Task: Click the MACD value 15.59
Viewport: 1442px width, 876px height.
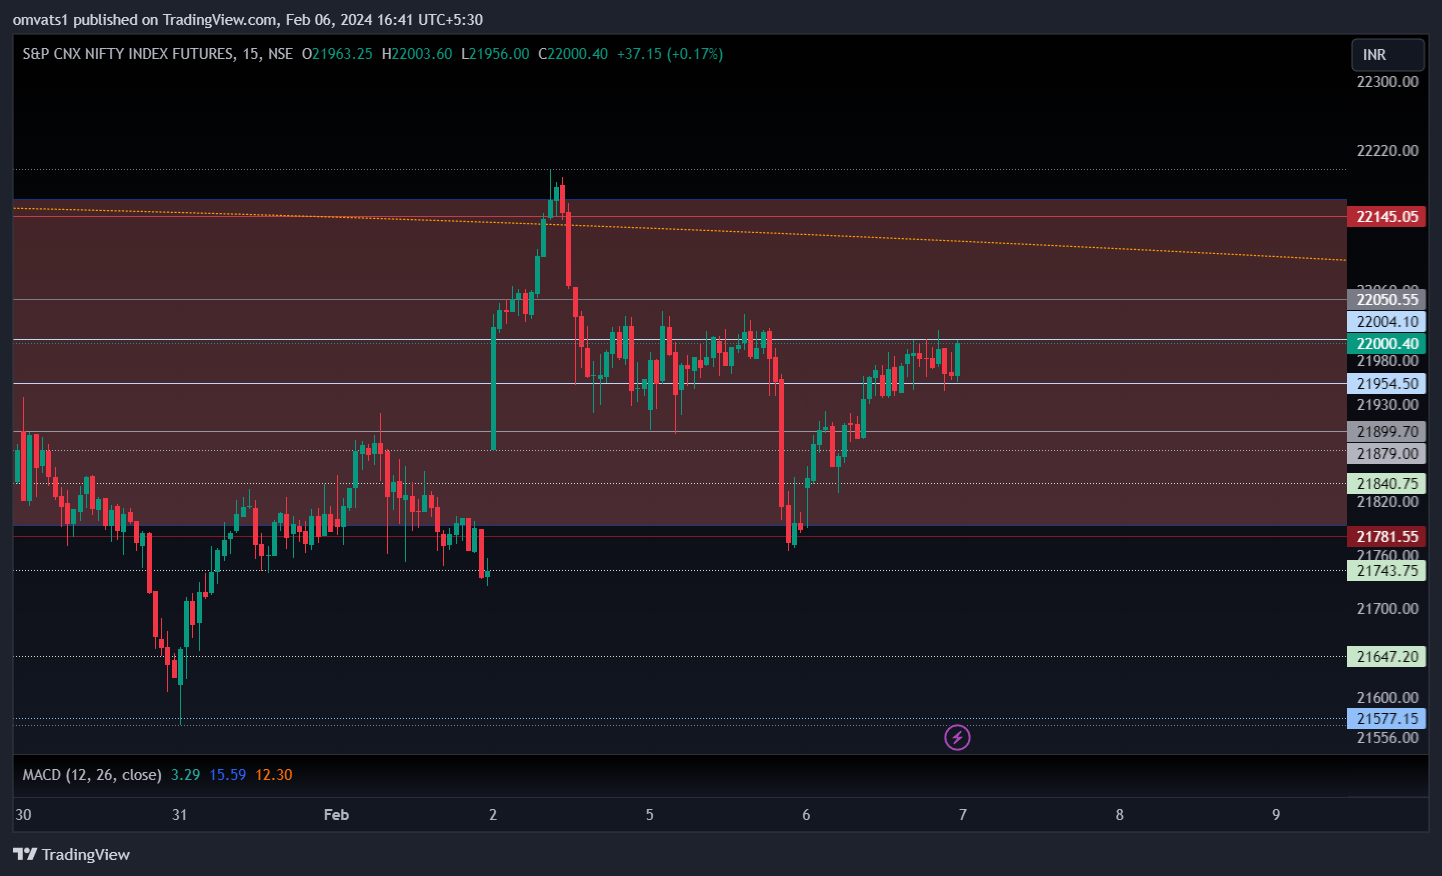Action: click(228, 775)
